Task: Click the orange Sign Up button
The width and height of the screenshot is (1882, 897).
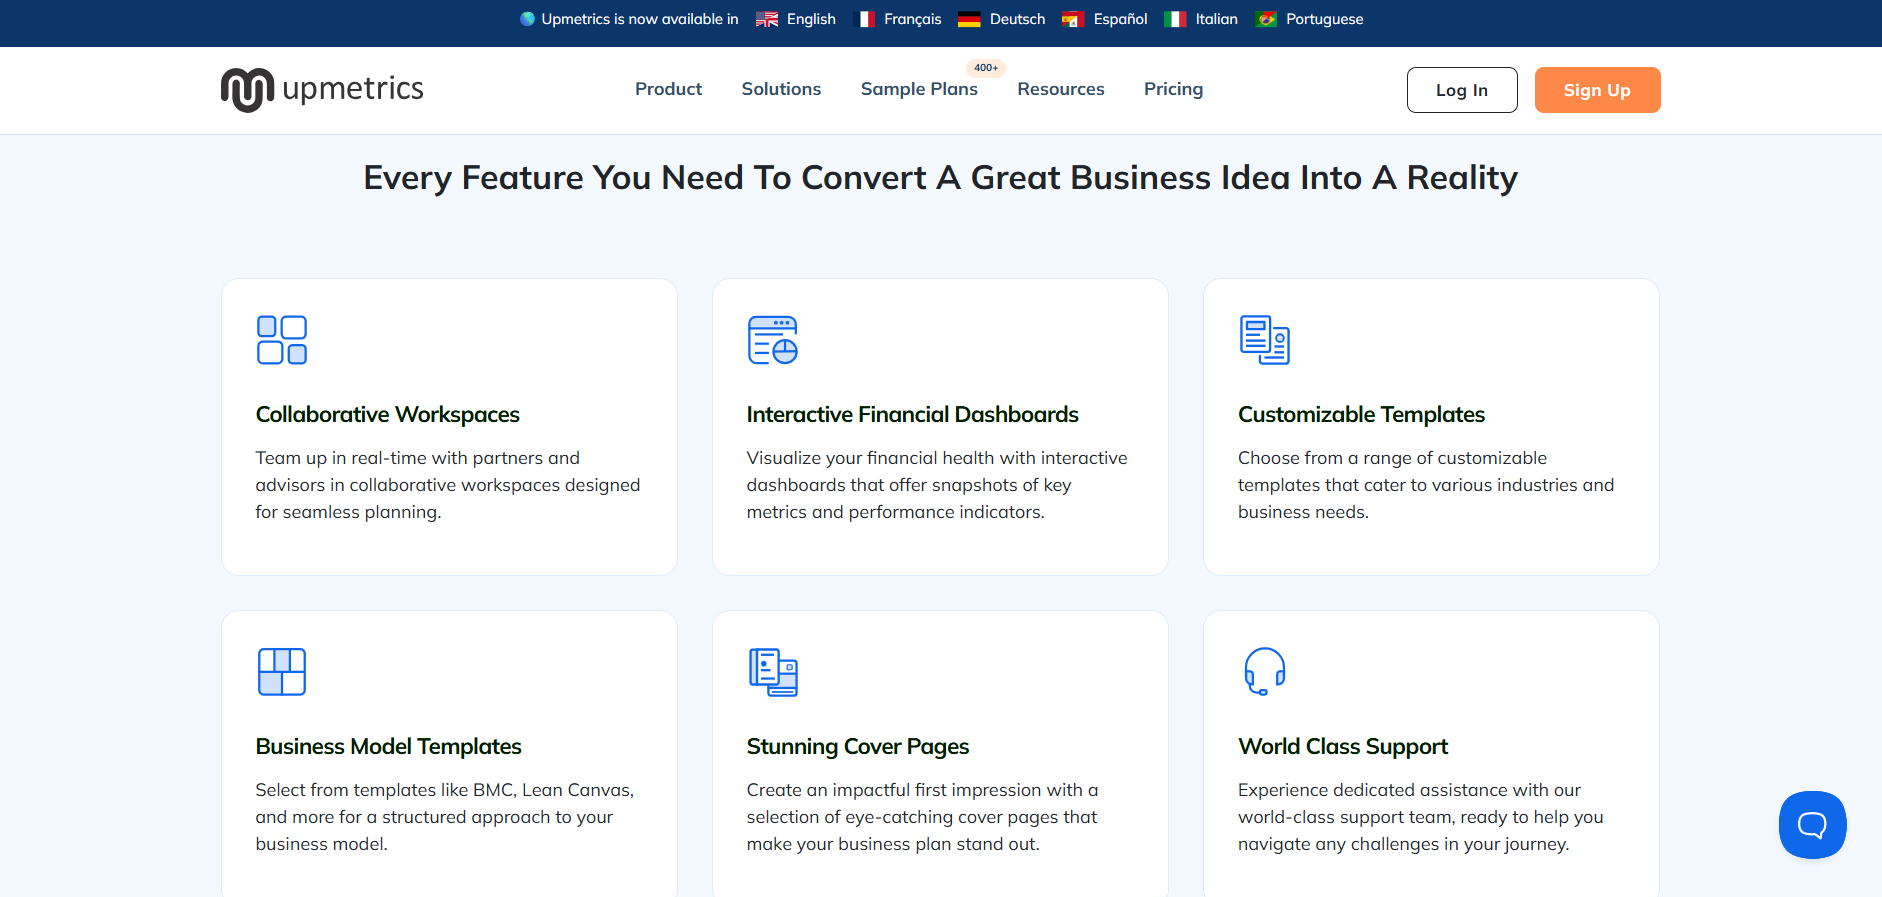Action: [x=1597, y=90]
